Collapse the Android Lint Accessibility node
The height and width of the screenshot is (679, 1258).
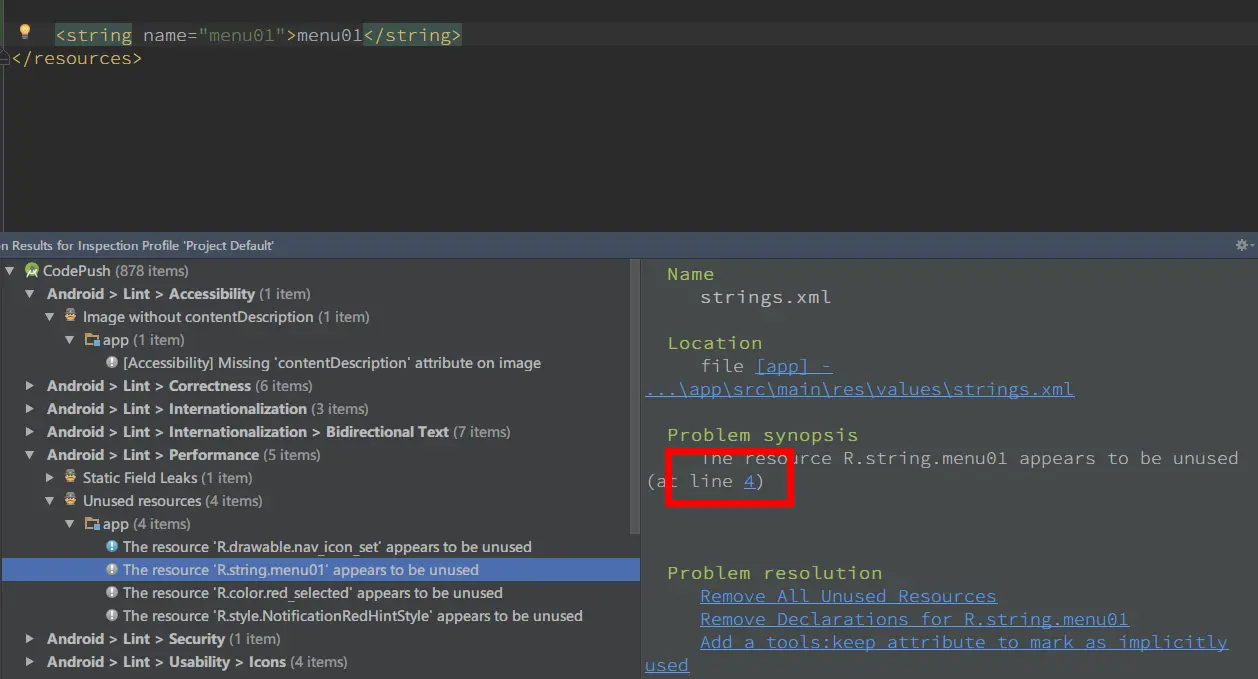tap(30, 294)
